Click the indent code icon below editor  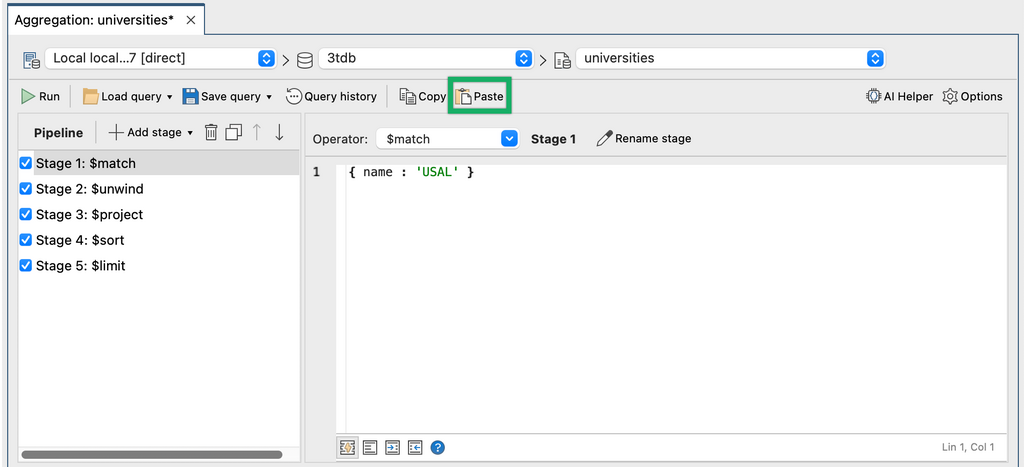pyautogui.click(x=392, y=448)
